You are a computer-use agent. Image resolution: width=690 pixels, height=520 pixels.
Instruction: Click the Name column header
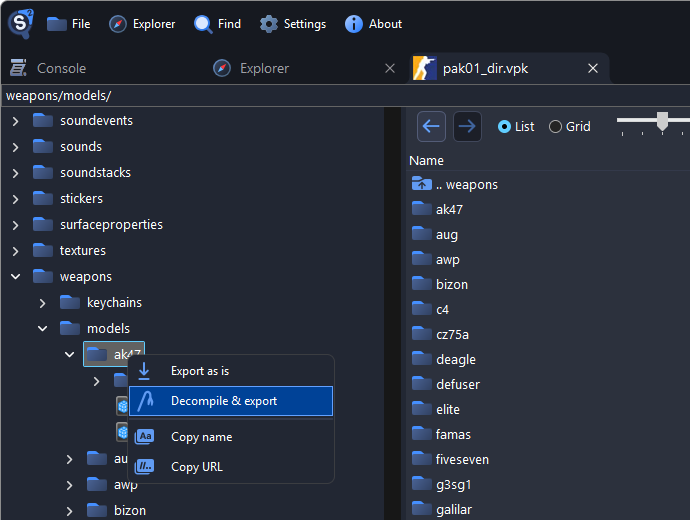[426, 161]
